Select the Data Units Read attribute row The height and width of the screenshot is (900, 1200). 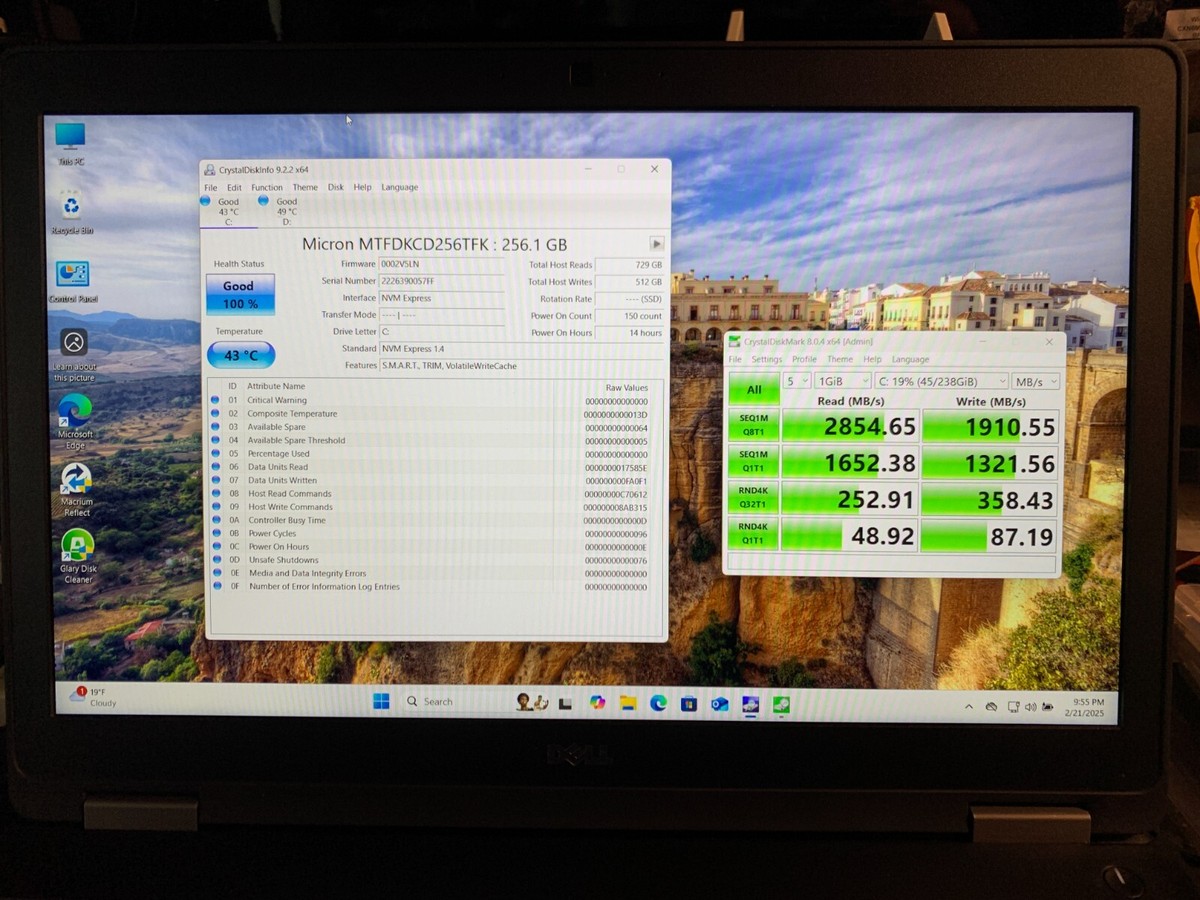point(431,467)
